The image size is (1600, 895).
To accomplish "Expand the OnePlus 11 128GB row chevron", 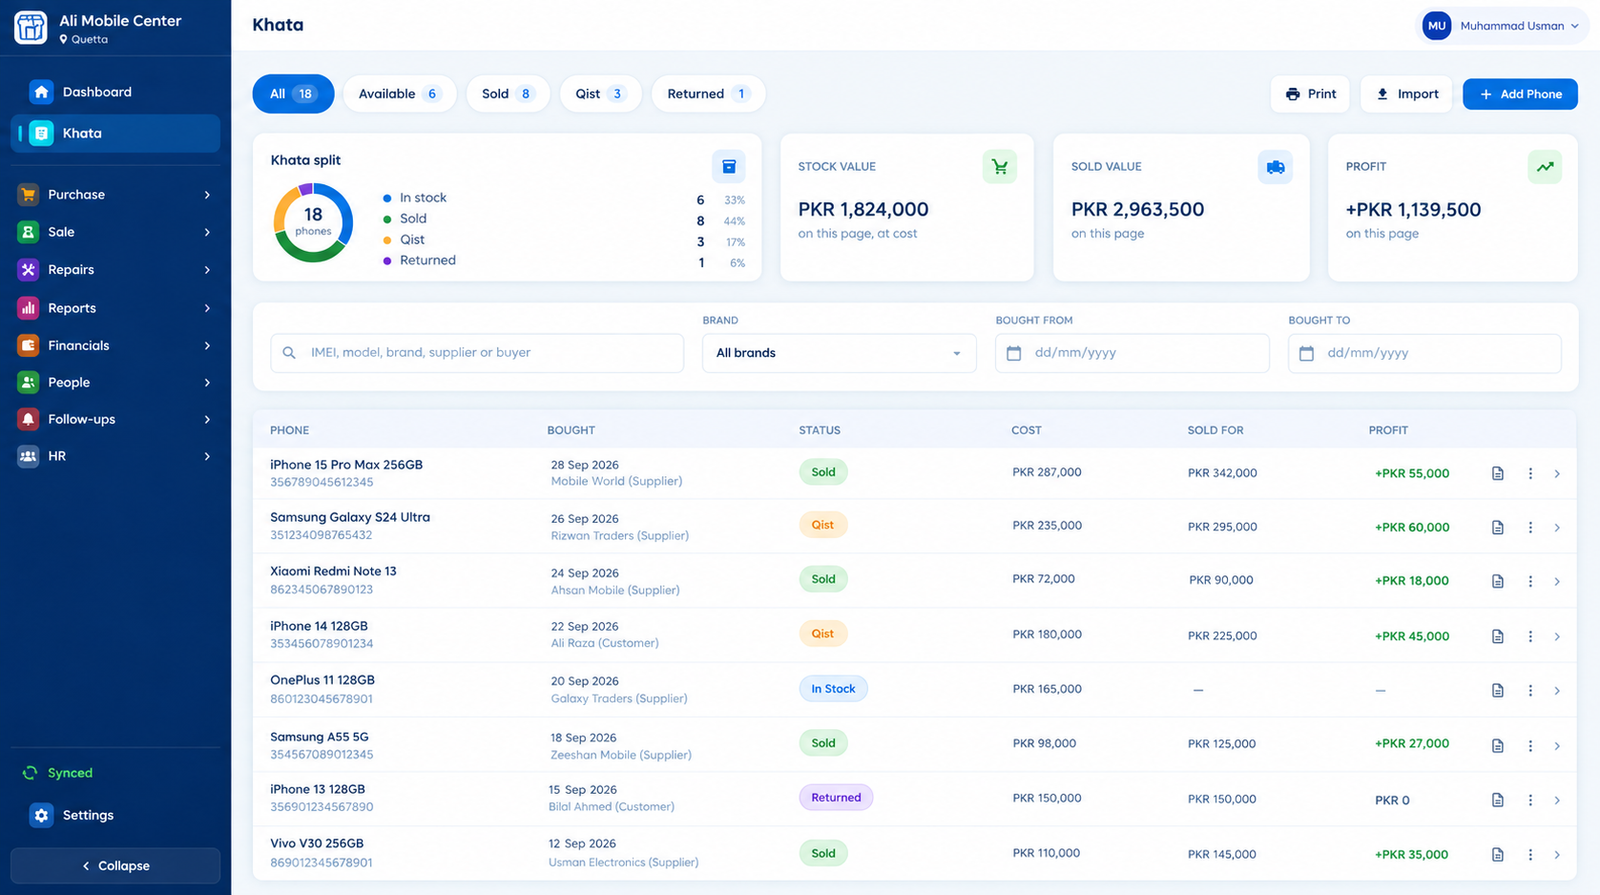I will coord(1557,691).
